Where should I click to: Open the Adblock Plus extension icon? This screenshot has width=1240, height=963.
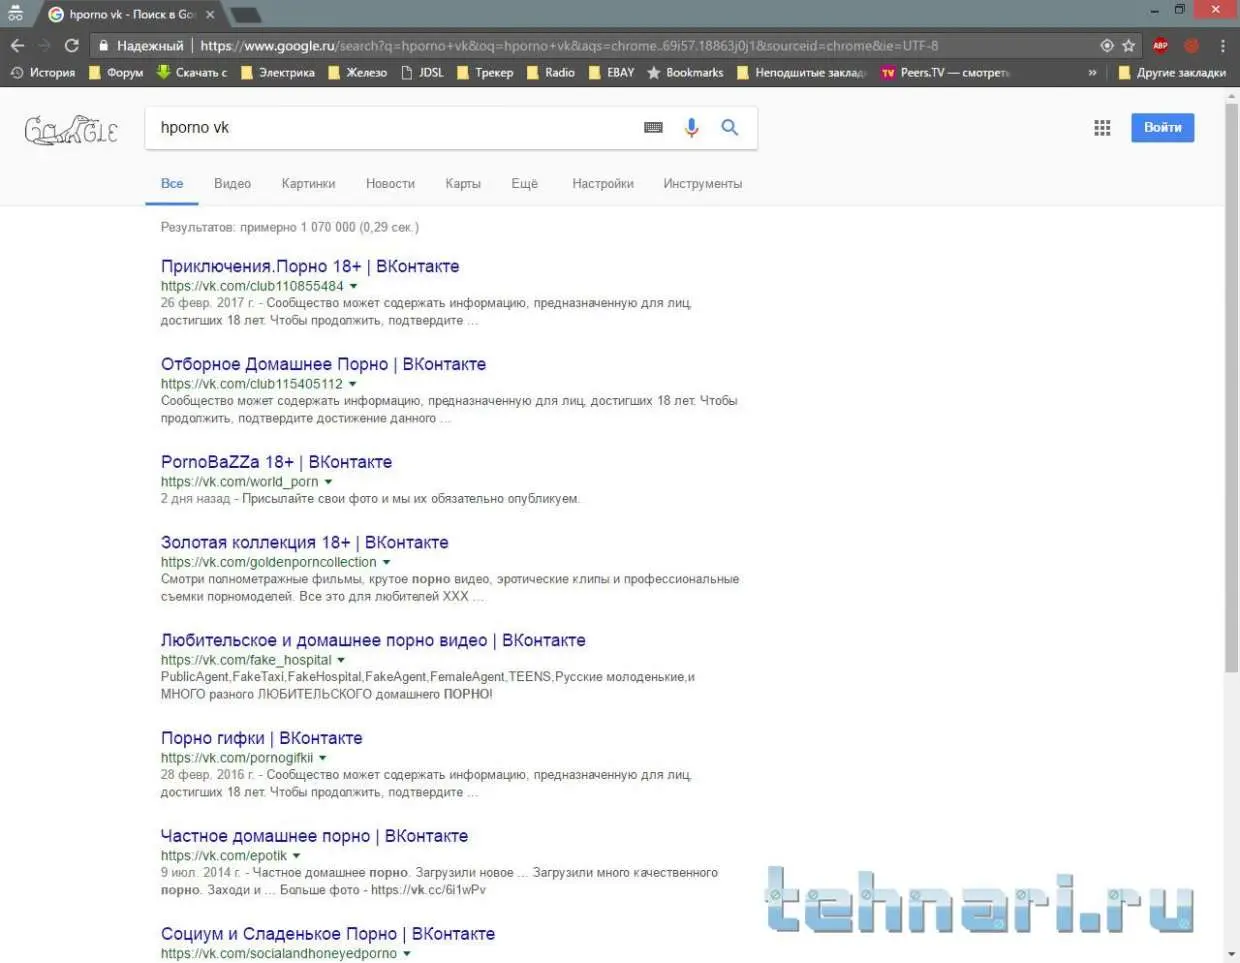point(1160,45)
